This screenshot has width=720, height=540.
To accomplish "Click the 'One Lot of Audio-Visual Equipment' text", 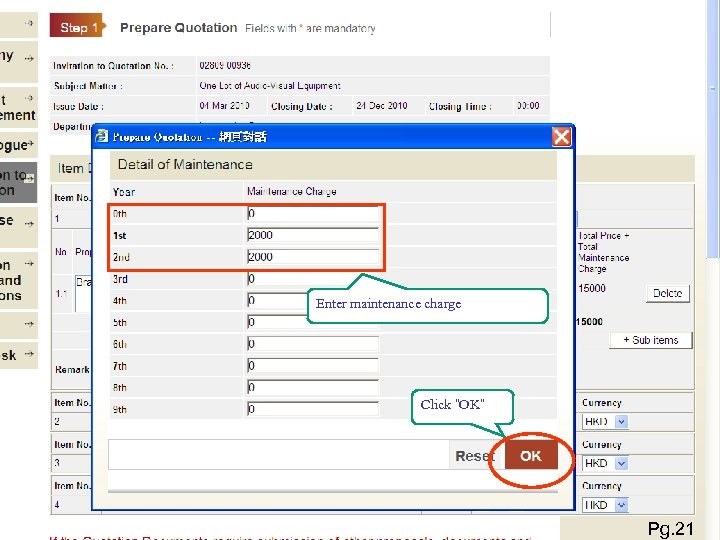I will 270,85.
